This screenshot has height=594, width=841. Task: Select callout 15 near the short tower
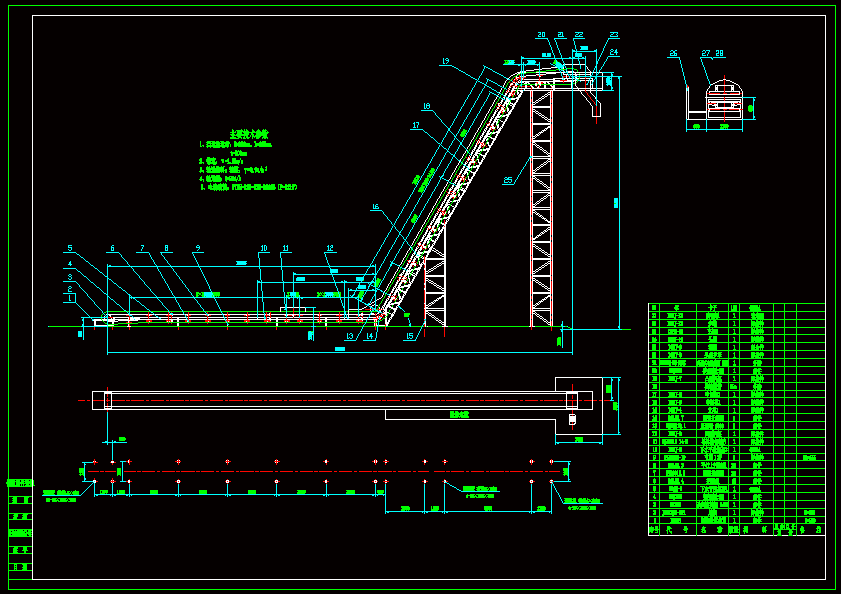point(410,336)
